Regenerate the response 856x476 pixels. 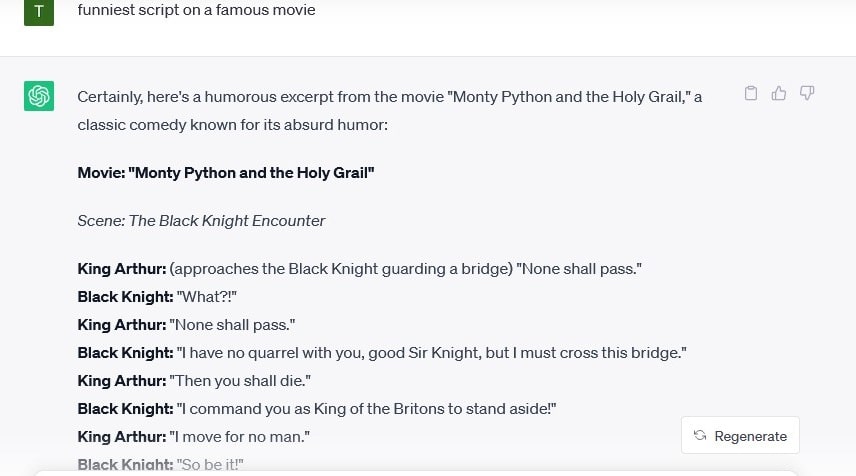740,435
